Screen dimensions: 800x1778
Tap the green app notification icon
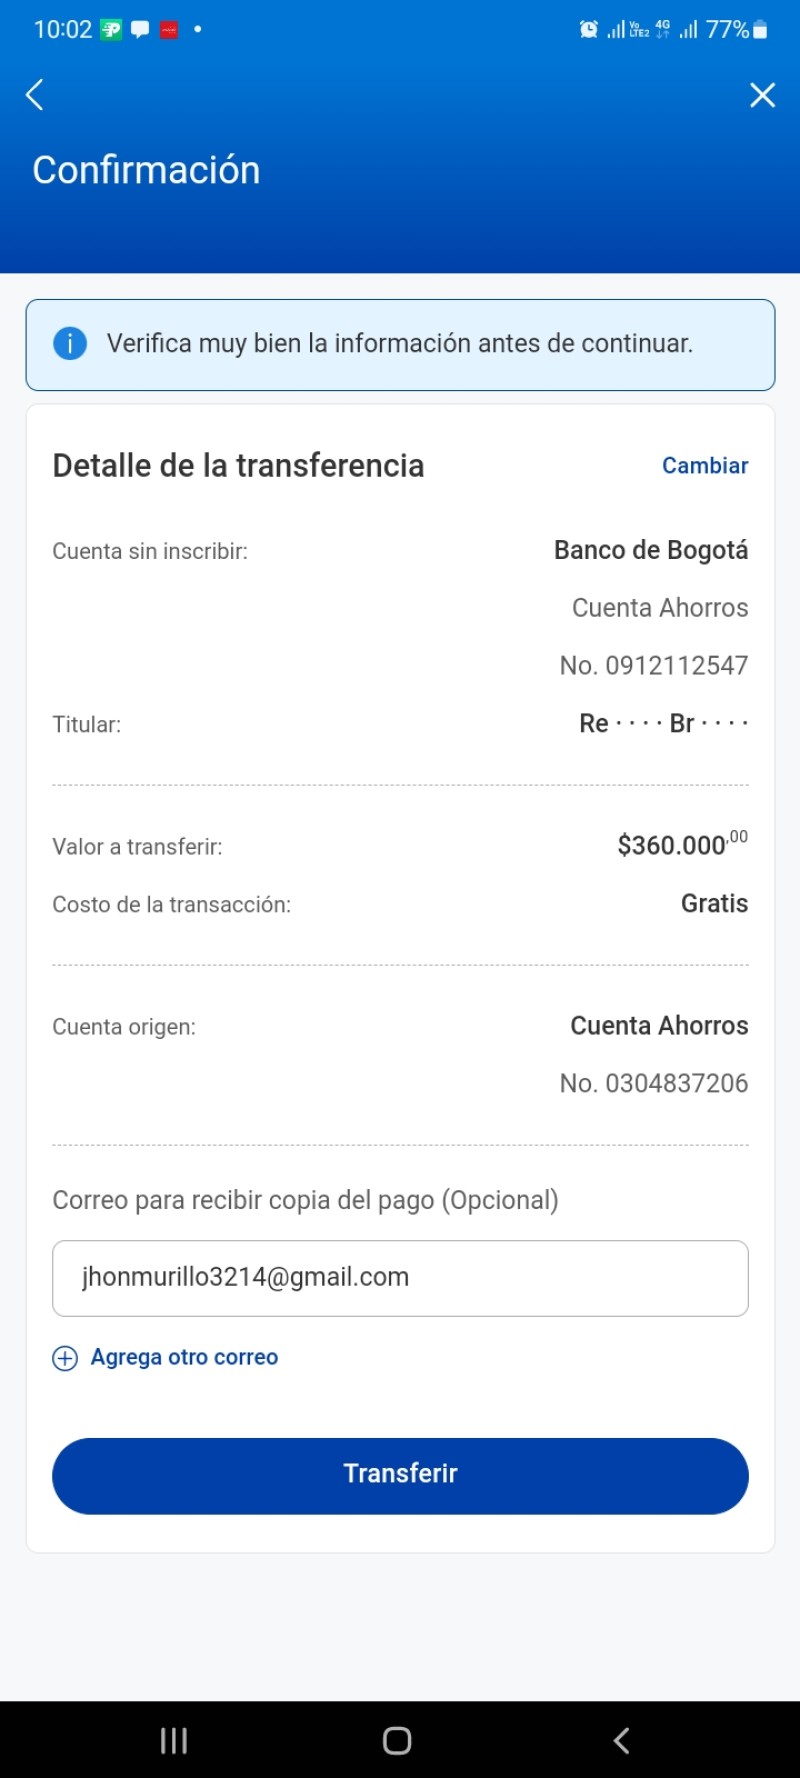point(111,30)
